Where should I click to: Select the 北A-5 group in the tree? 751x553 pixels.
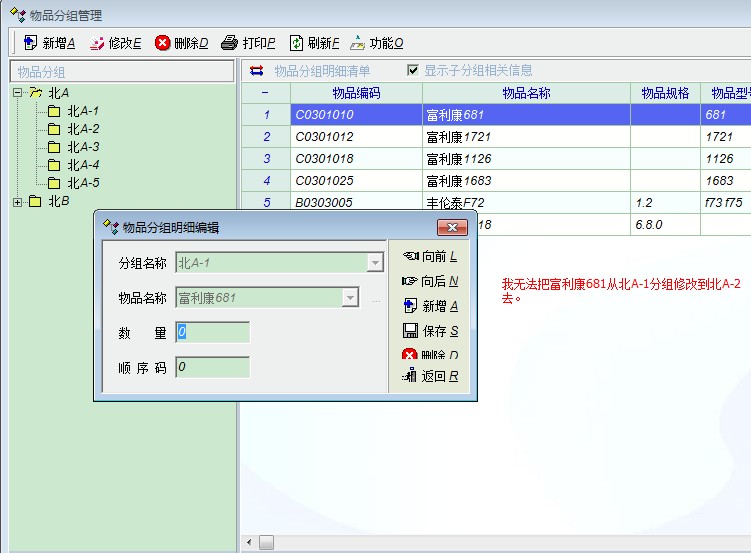point(82,183)
